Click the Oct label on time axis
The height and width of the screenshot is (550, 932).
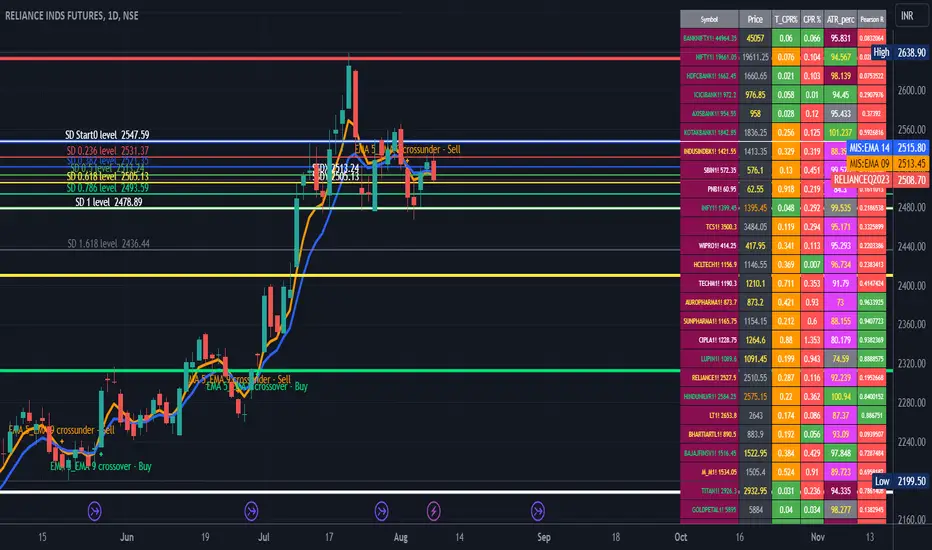point(681,537)
